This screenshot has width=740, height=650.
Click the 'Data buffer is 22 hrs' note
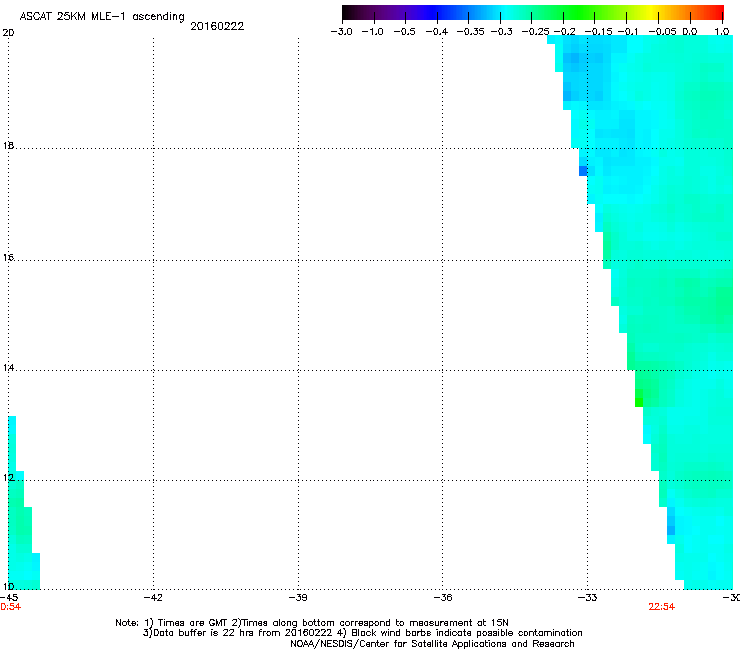pyautogui.click(x=362, y=633)
